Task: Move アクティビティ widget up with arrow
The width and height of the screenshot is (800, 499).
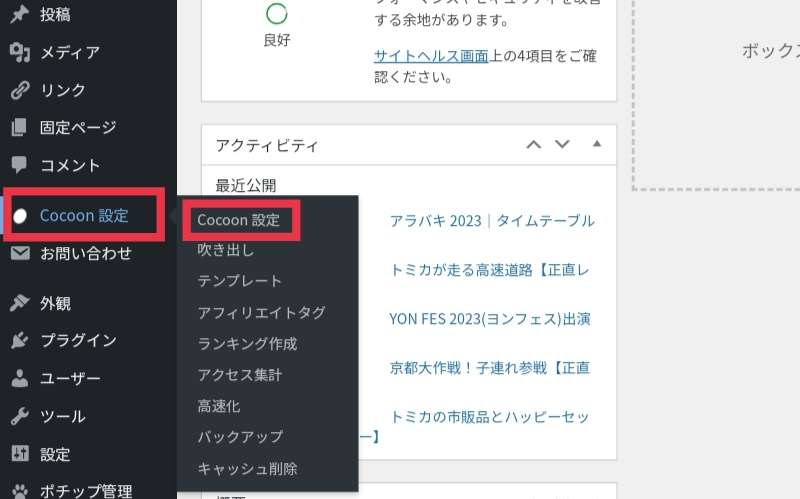Action: 534,144
